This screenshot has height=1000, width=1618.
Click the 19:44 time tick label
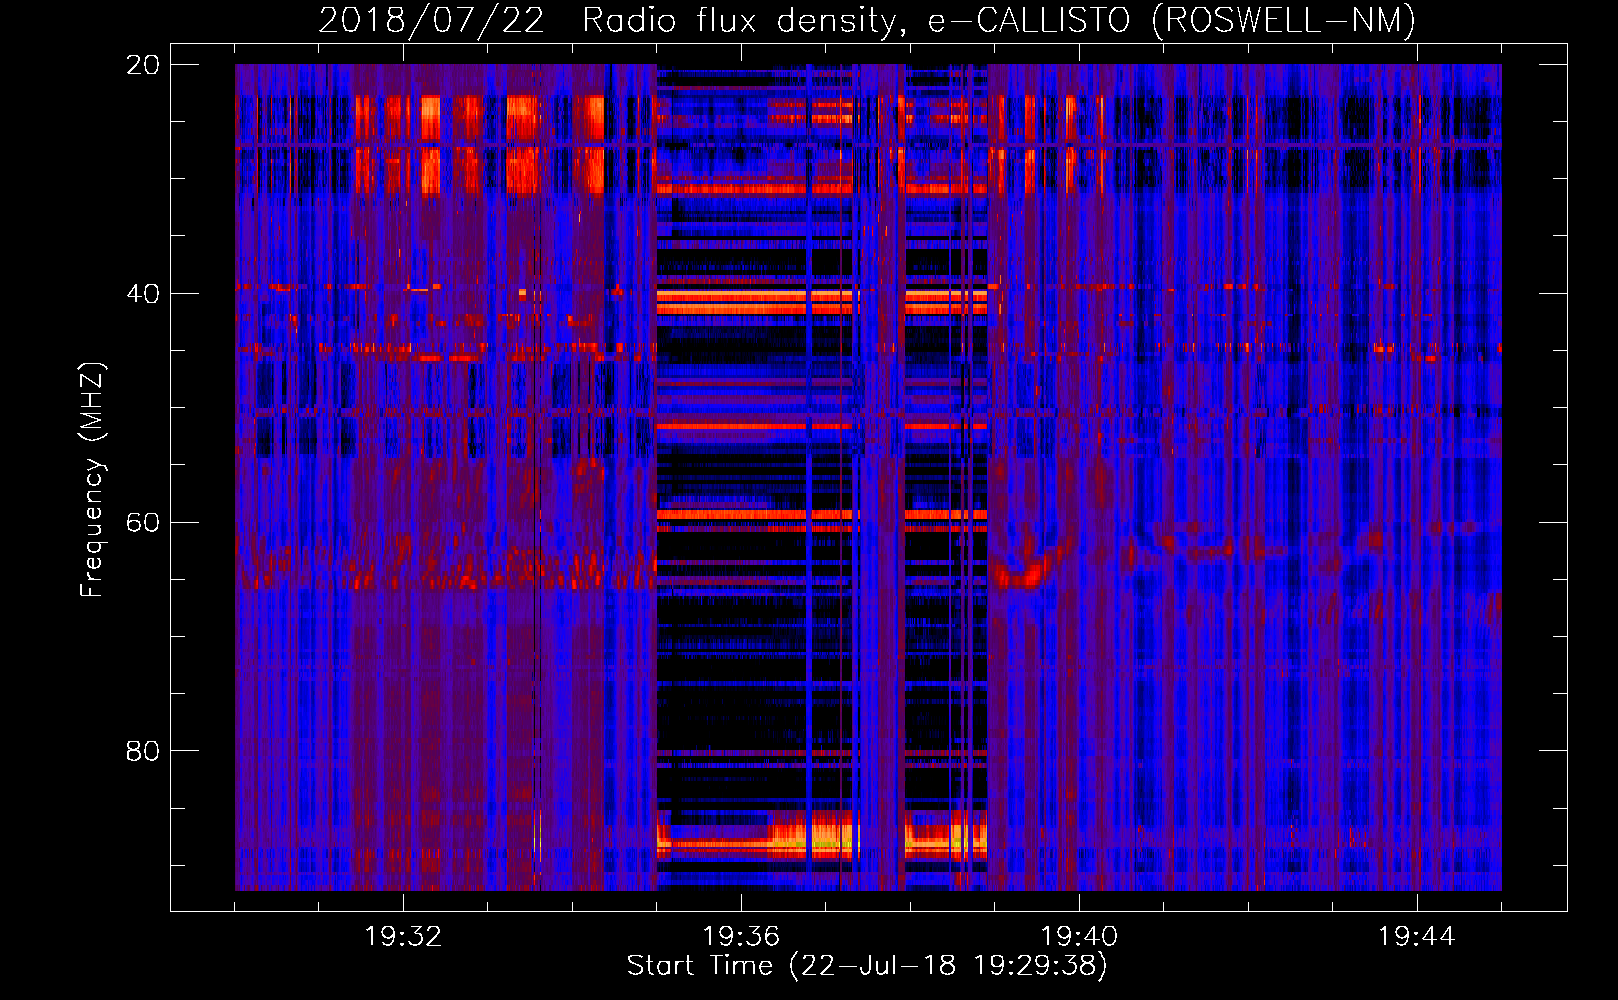click(1417, 937)
